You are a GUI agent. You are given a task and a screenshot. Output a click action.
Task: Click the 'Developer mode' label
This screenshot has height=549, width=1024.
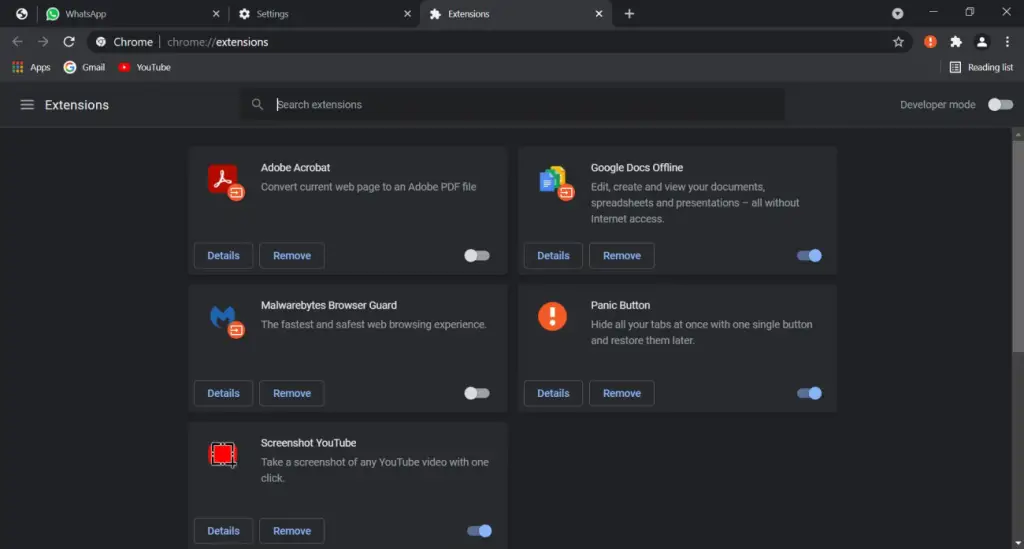point(937,104)
